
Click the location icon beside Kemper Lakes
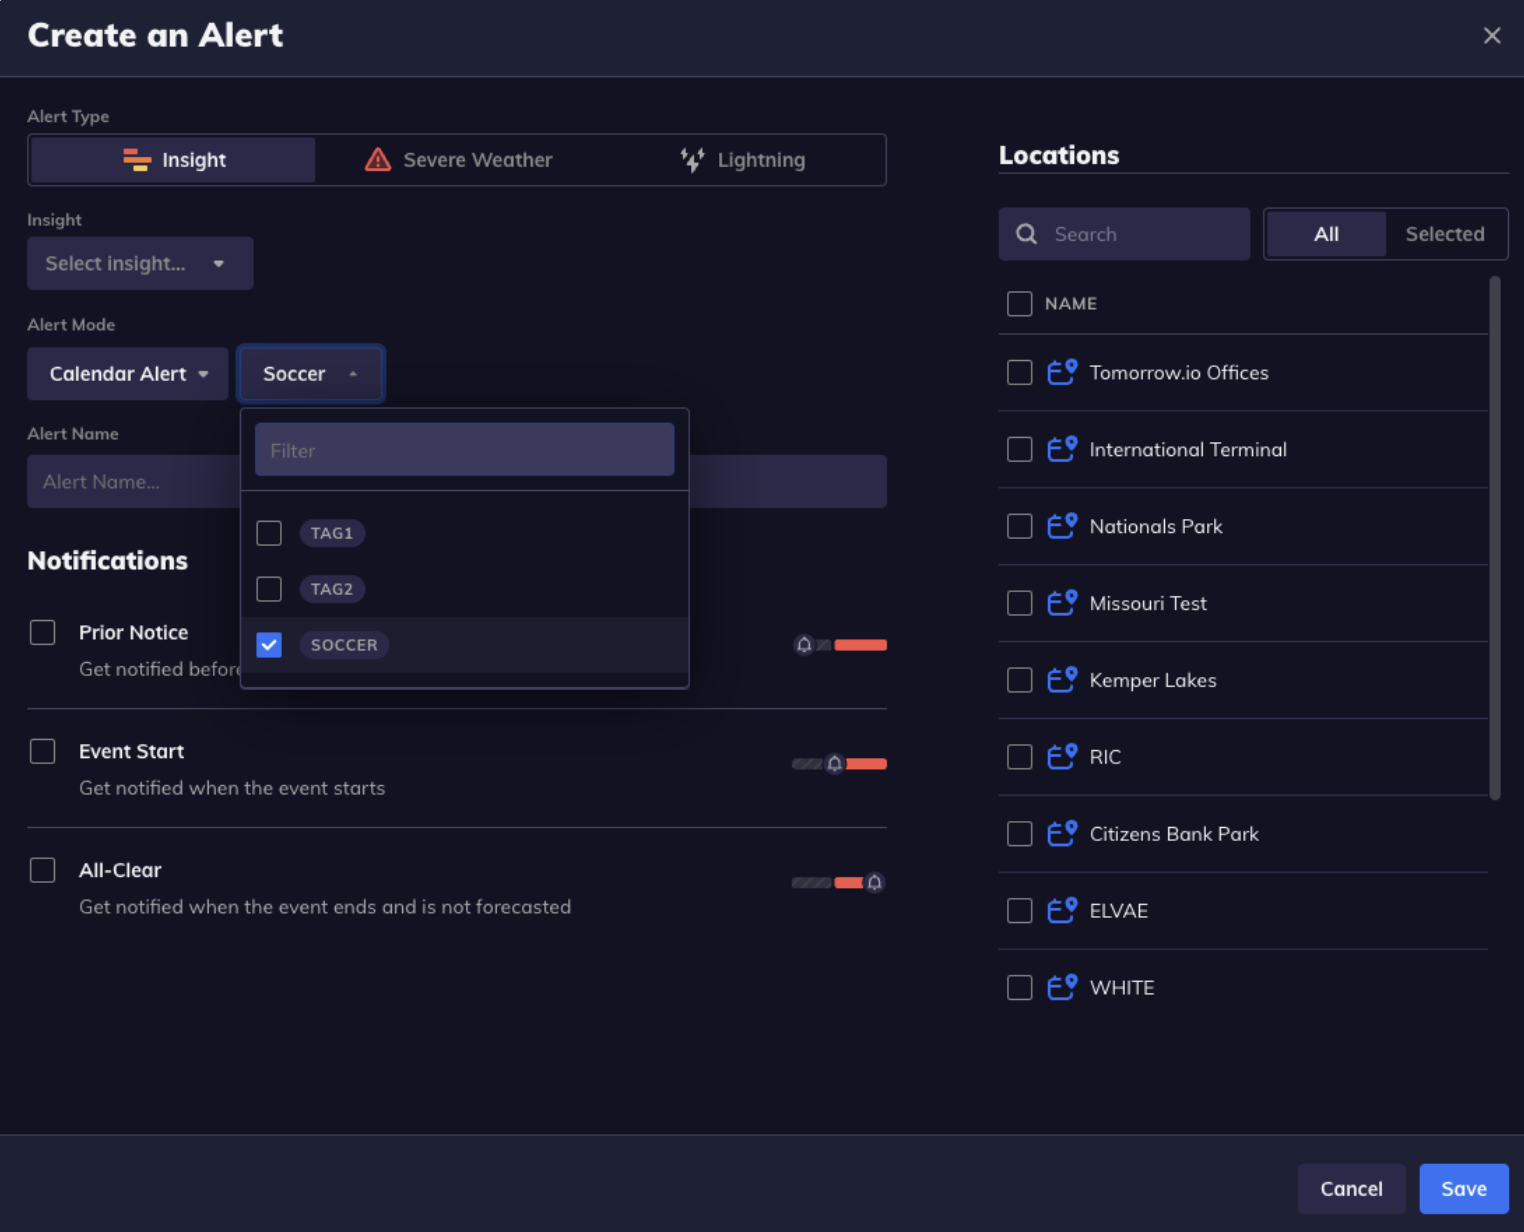pyautogui.click(x=1061, y=680)
